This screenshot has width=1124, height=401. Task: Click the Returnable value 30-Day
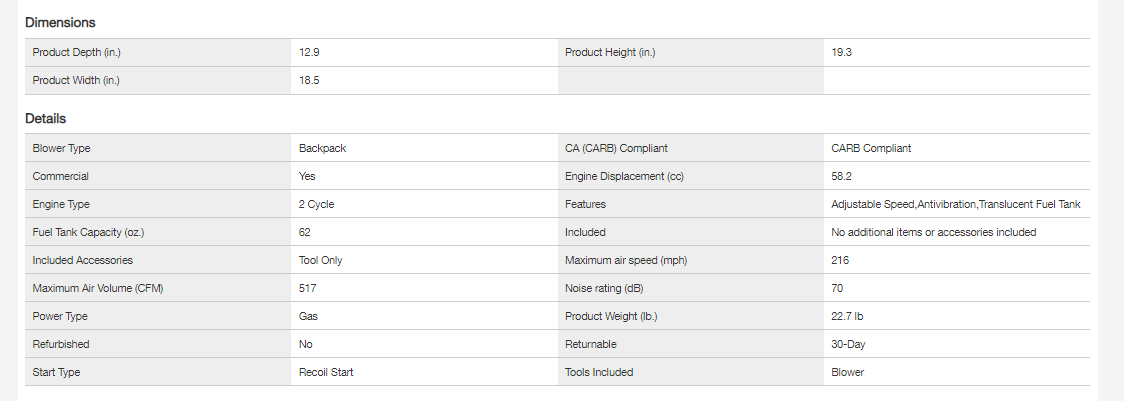[848, 344]
